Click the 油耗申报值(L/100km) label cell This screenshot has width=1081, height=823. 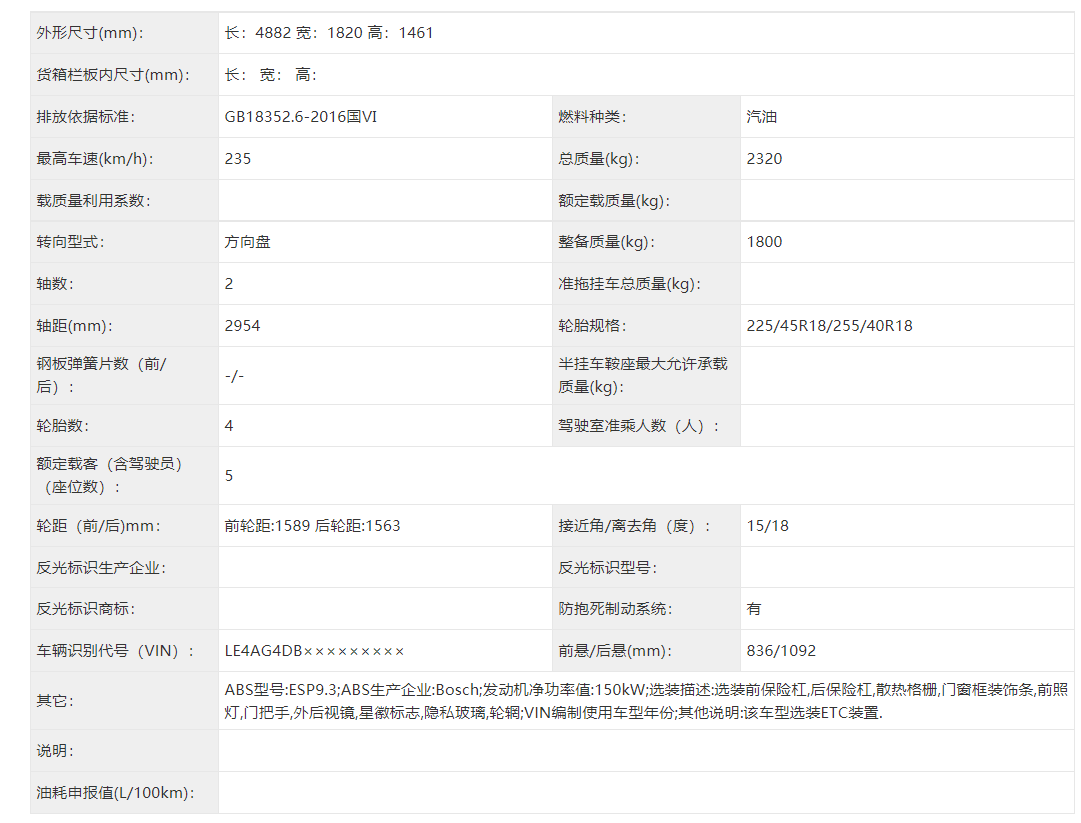click(115, 793)
